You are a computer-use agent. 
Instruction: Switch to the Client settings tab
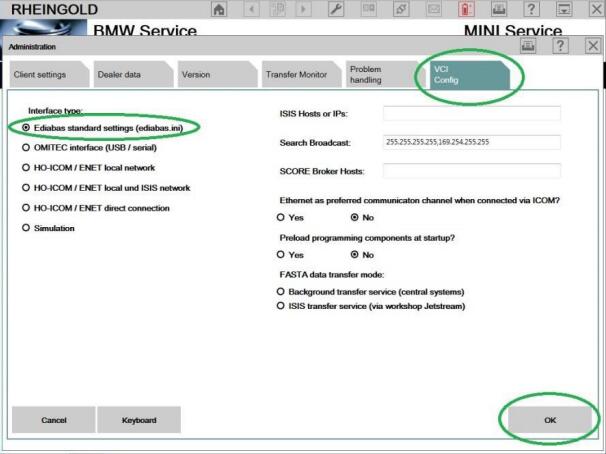pyautogui.click(x=49, y=74)
